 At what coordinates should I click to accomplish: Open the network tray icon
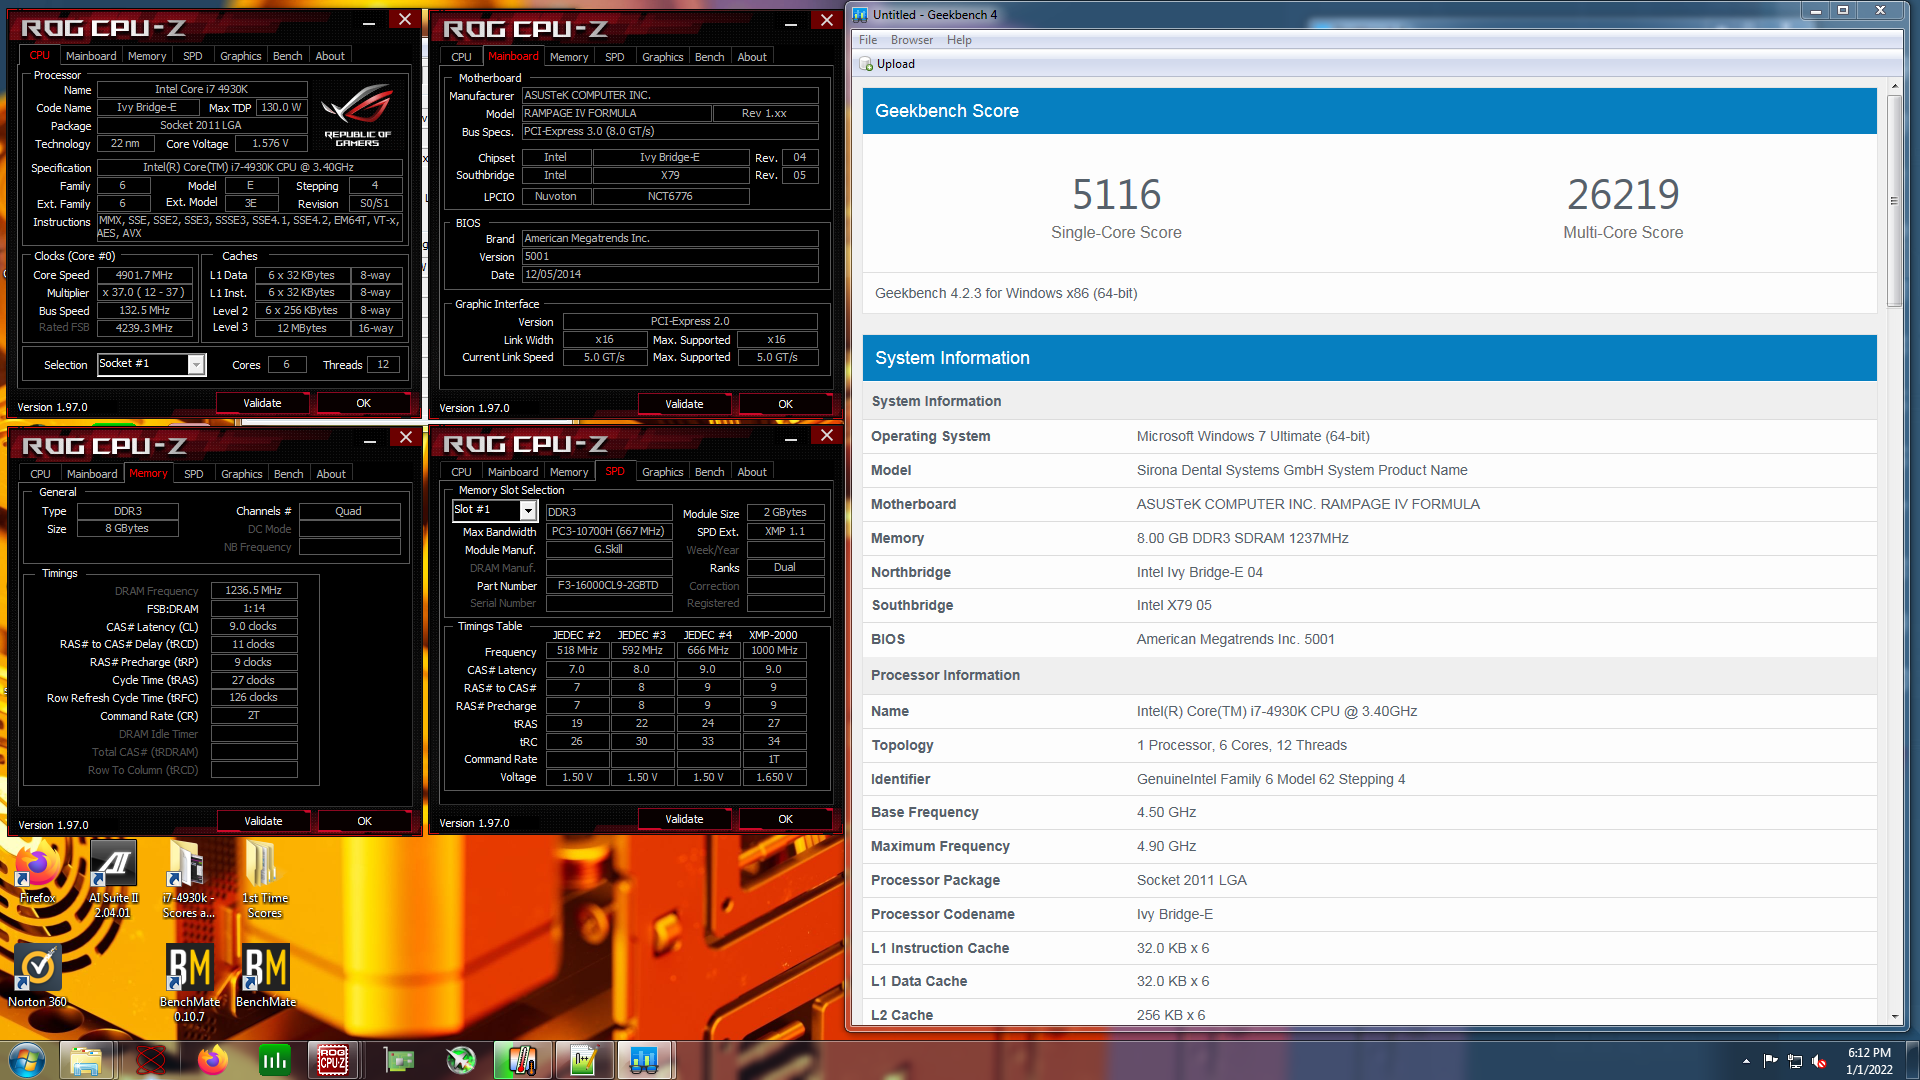[1795, 1061]
